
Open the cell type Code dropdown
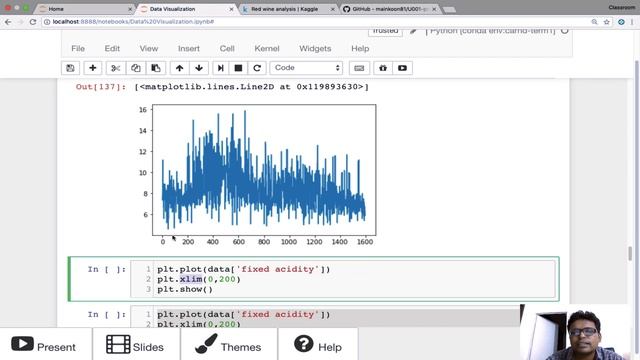click(307, 68)
